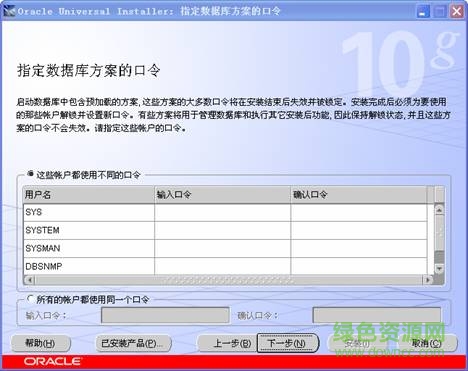
Task: Click the SYSMAN enter password cell
Action: (x=222, y=248)
